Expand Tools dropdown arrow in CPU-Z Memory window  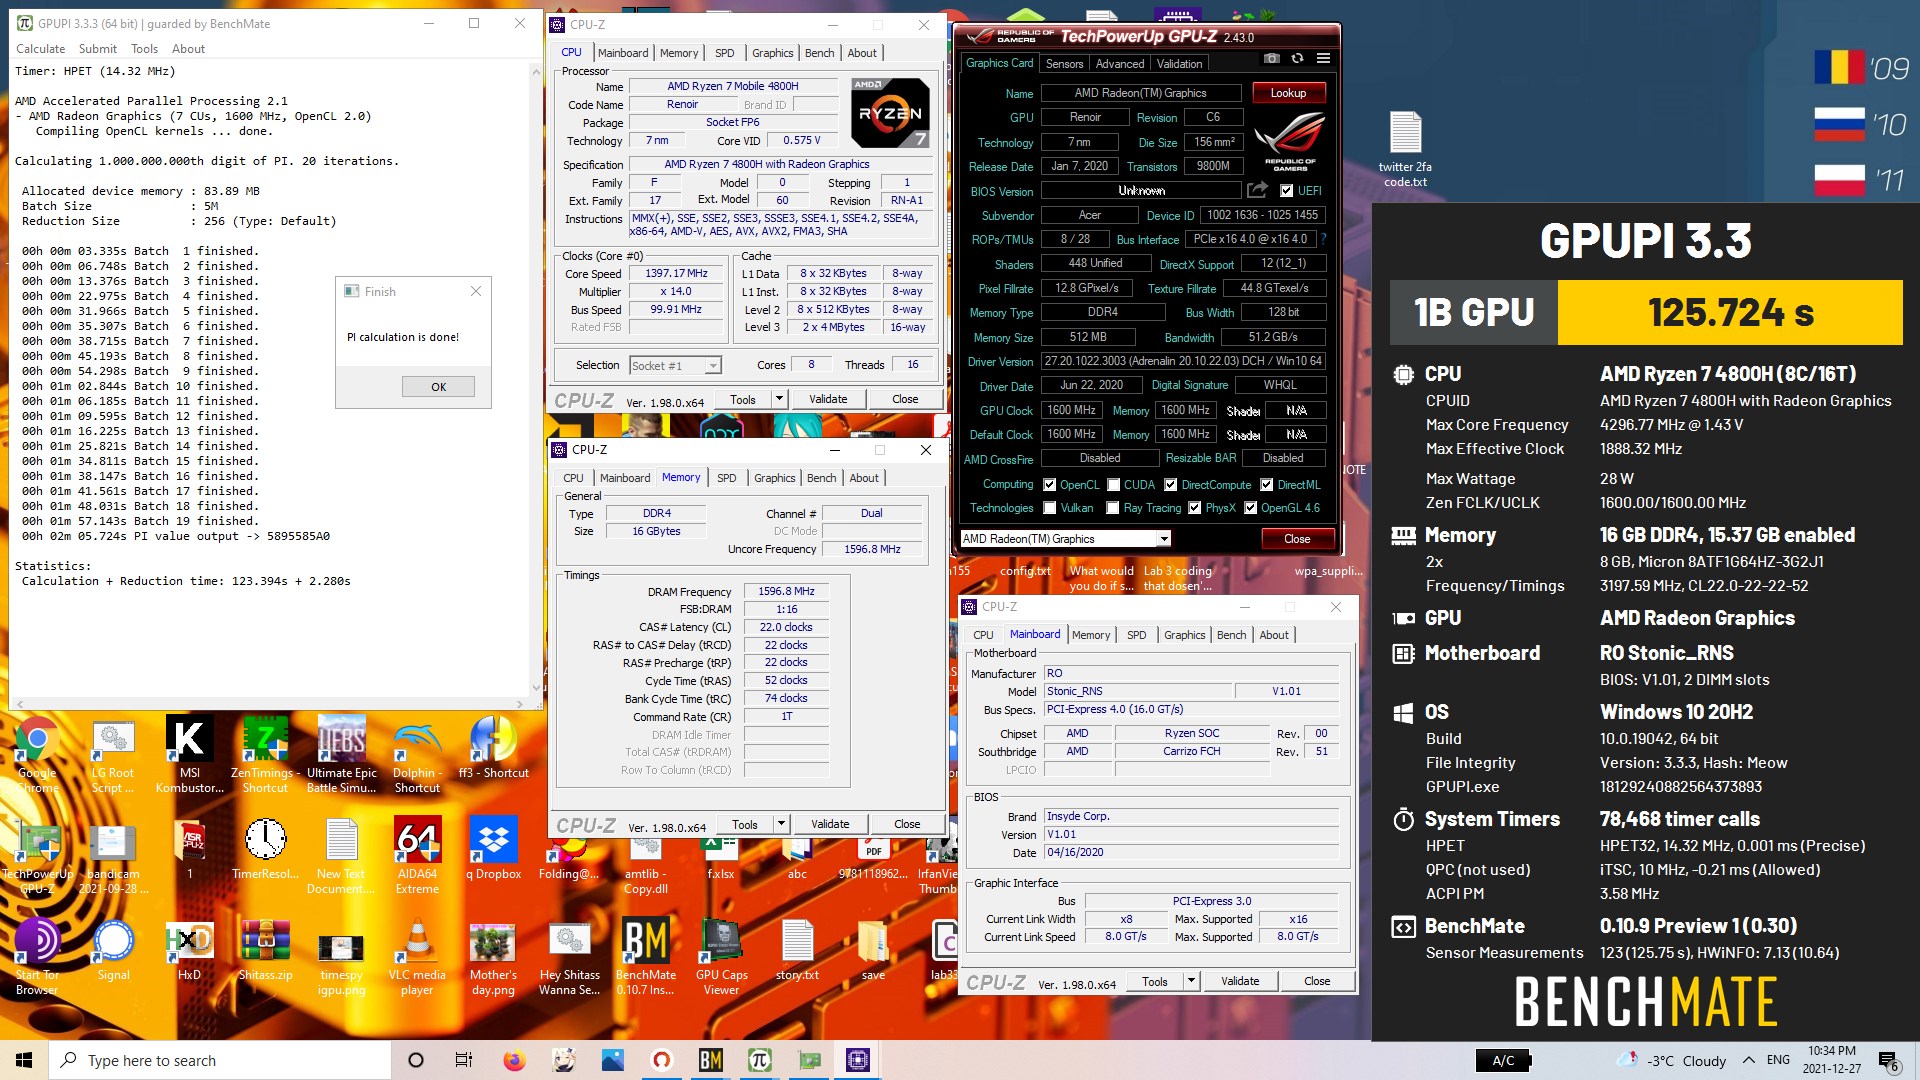(x=781, y=824)
